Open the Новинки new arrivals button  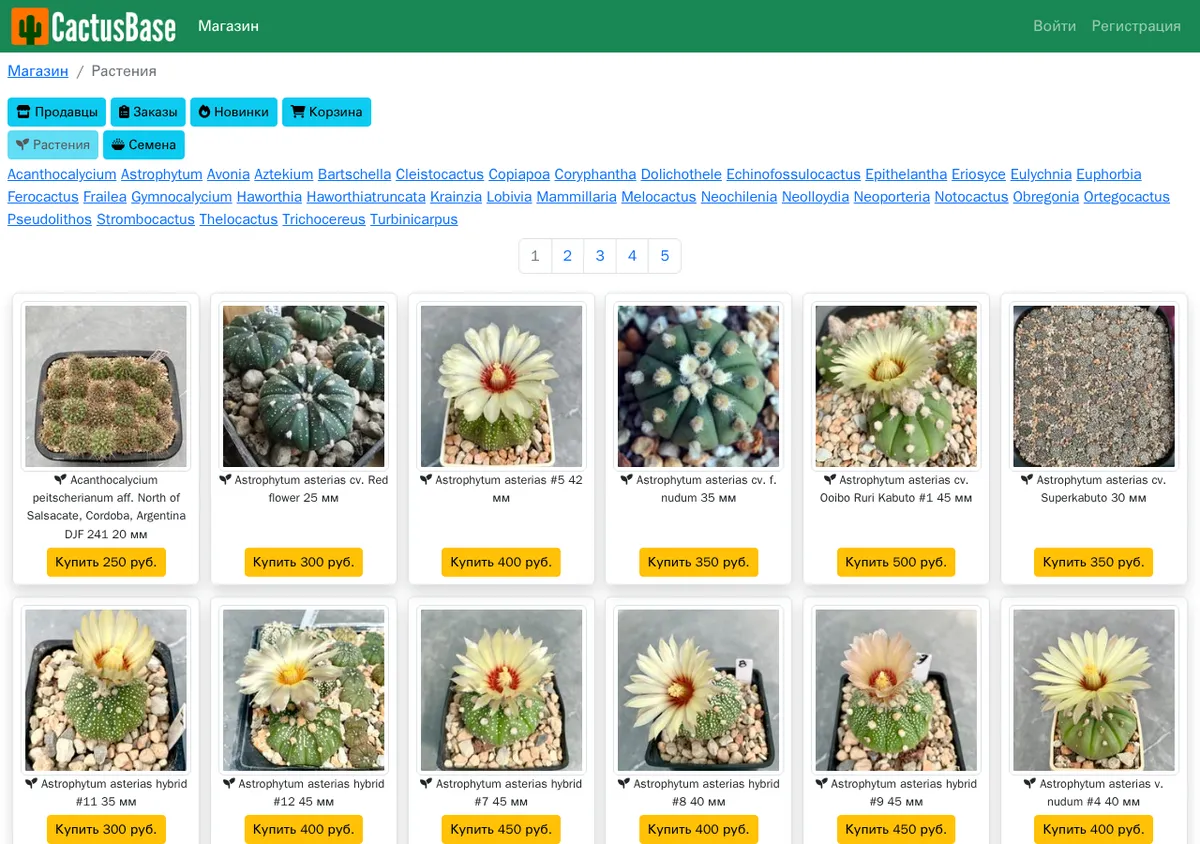[234, 112]
